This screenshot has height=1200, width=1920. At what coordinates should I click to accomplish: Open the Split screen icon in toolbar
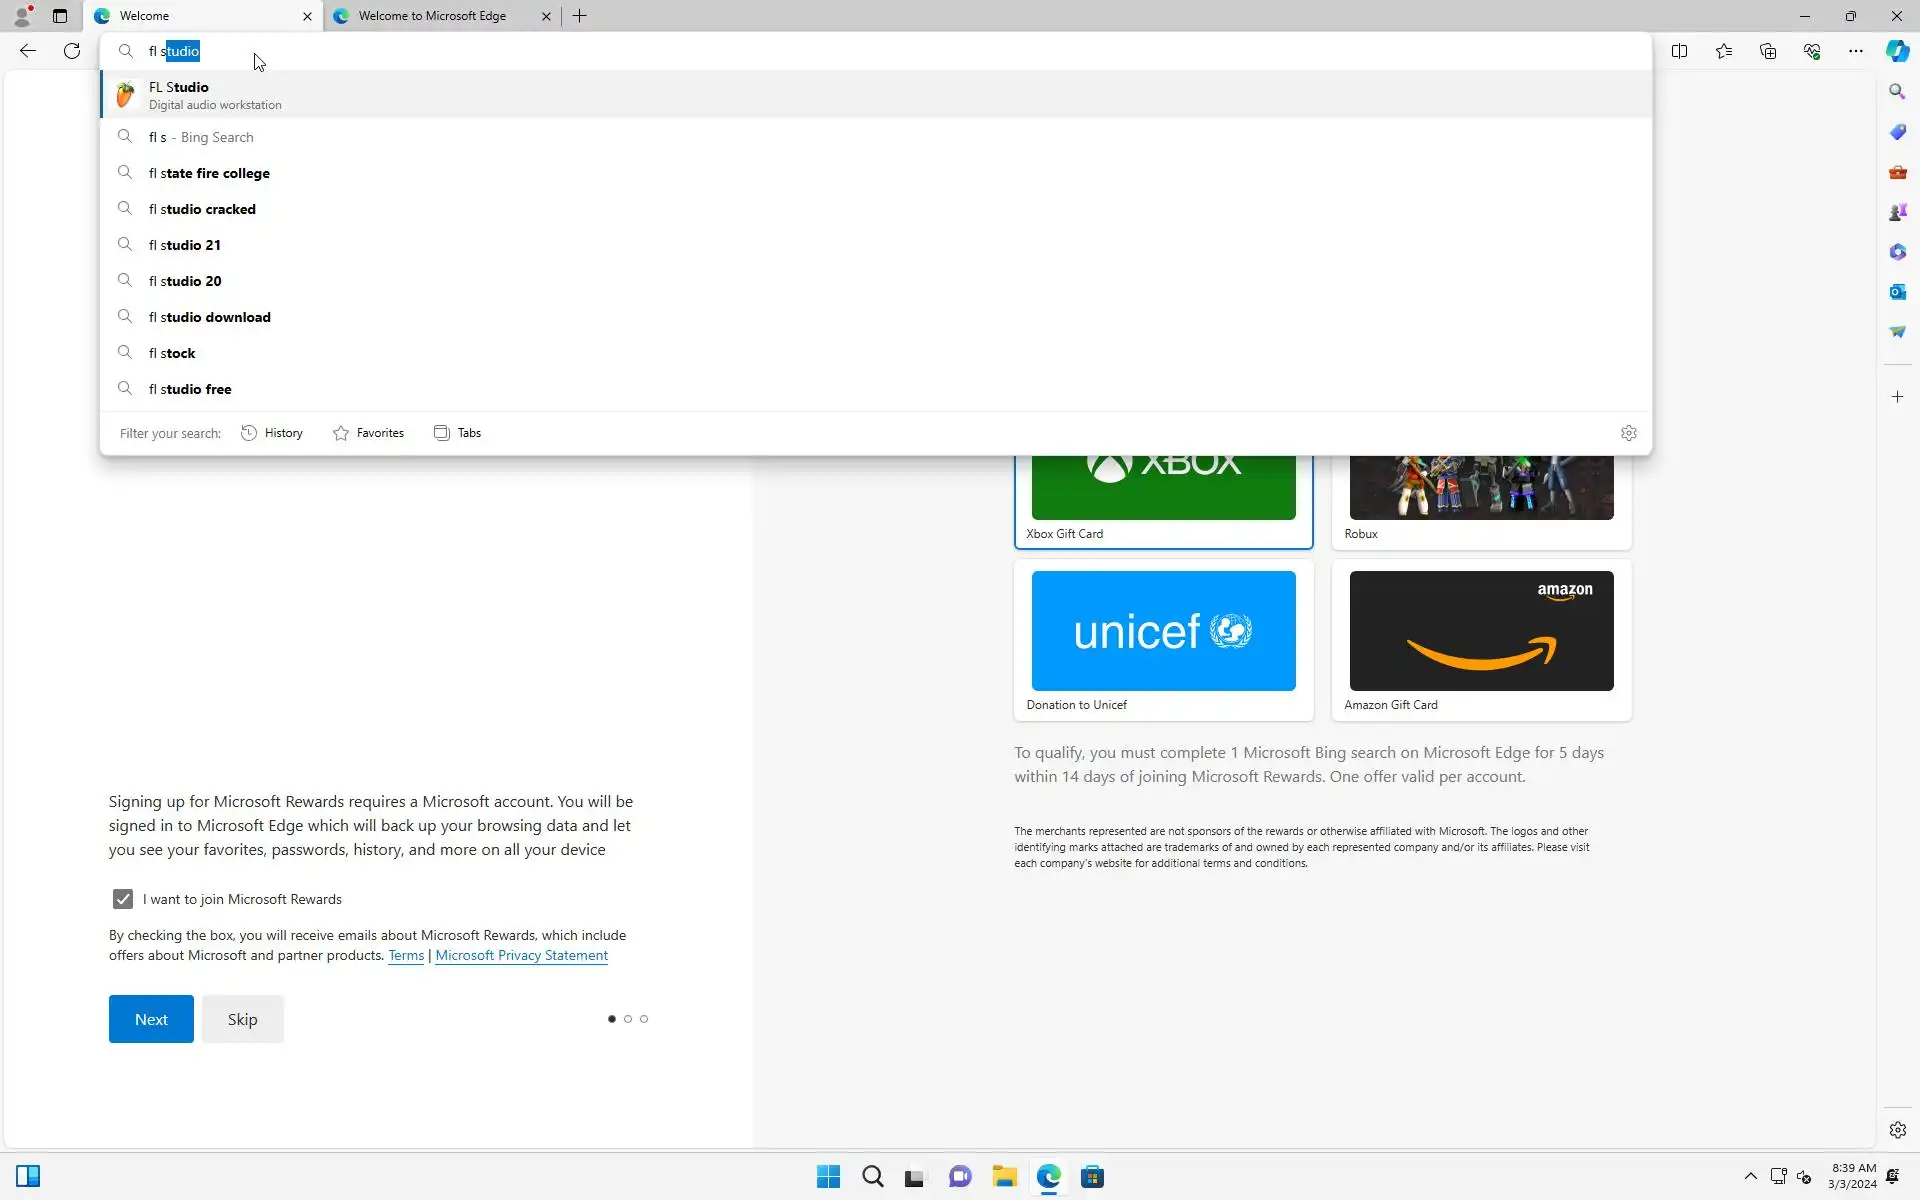point(1679,51)
